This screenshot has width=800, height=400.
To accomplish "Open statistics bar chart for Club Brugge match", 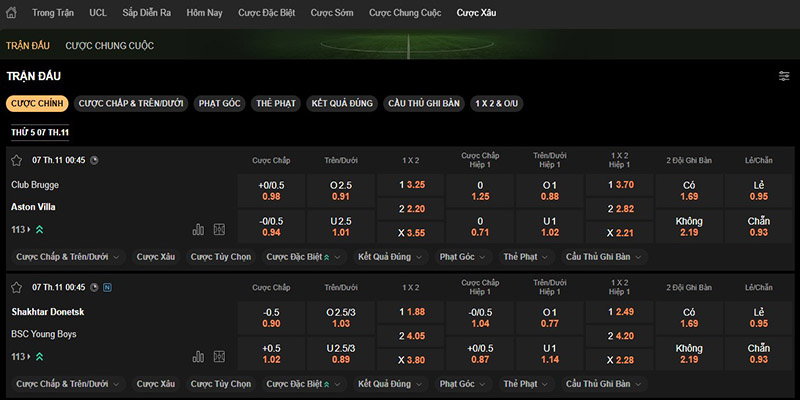I will (198, 229).
